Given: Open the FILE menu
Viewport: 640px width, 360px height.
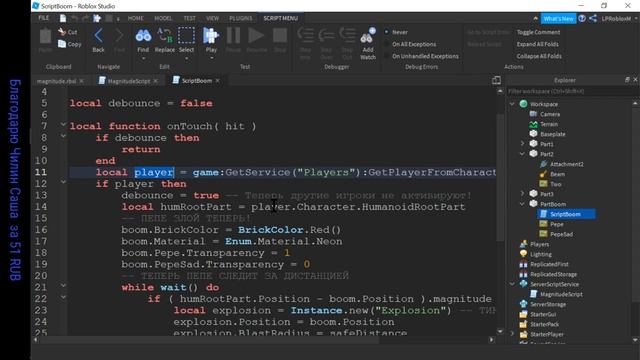Looking at the screenshot, I should (x=43, y=18).
